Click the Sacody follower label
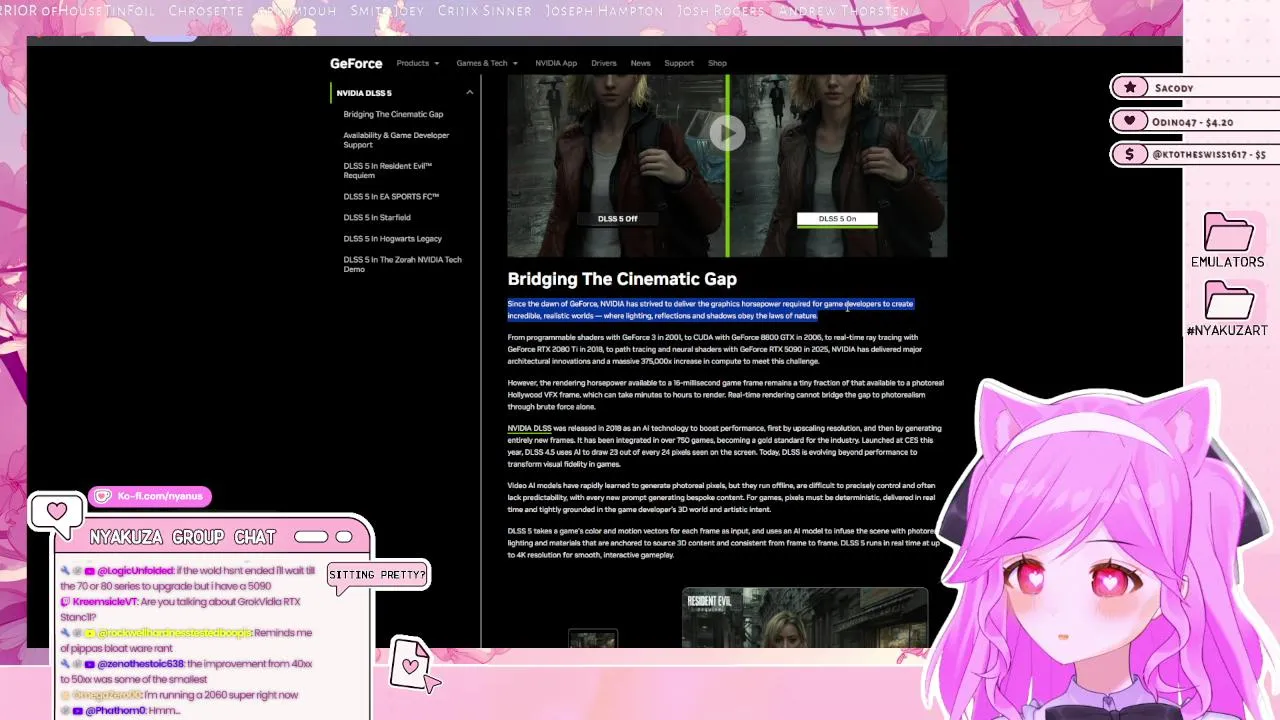1280x720 pixels. (x=1174, y=88)
